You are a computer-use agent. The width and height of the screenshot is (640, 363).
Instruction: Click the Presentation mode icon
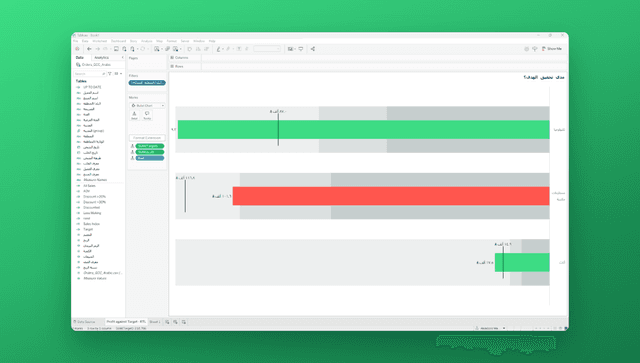(x=301, y=49)
